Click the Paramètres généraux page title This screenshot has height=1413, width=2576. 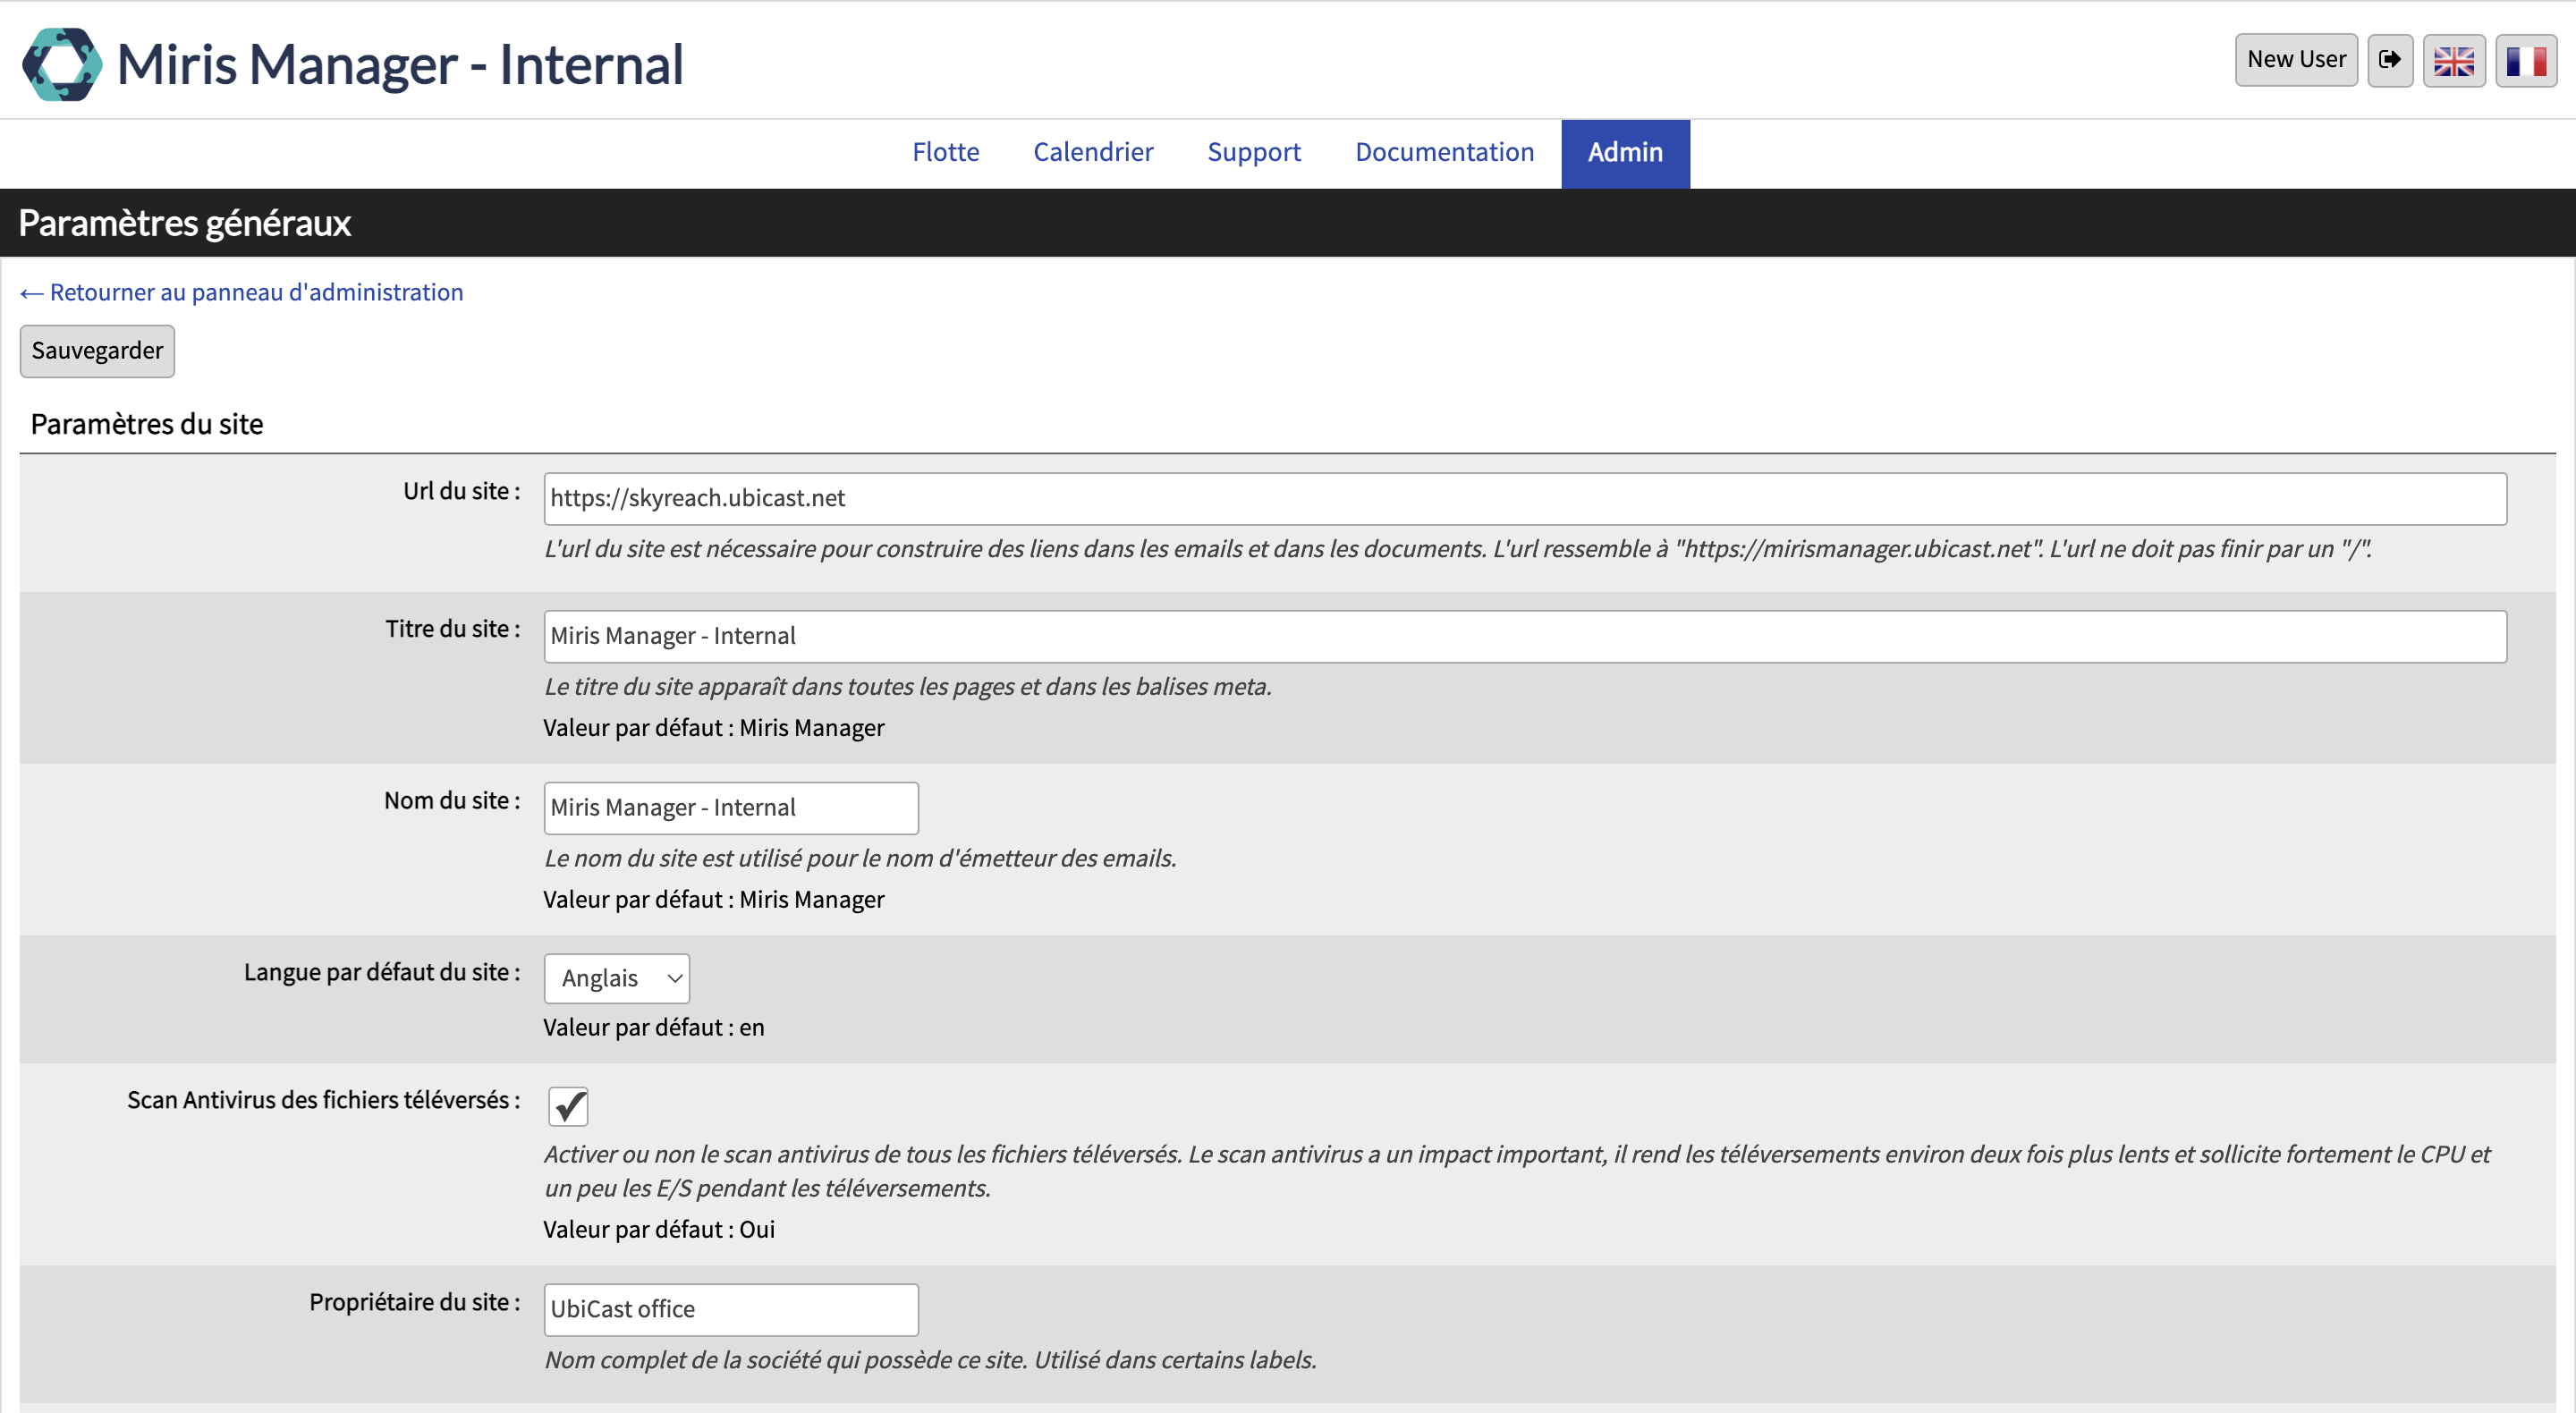tap(184, 223)
